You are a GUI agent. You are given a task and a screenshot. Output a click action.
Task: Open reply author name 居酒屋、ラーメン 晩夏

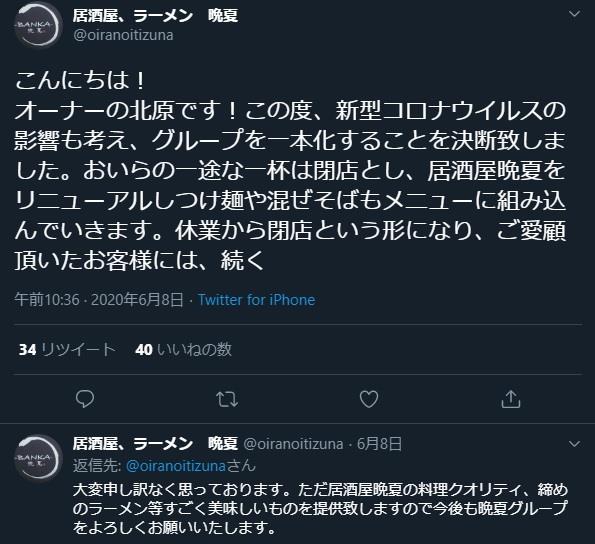click(155, 443)
